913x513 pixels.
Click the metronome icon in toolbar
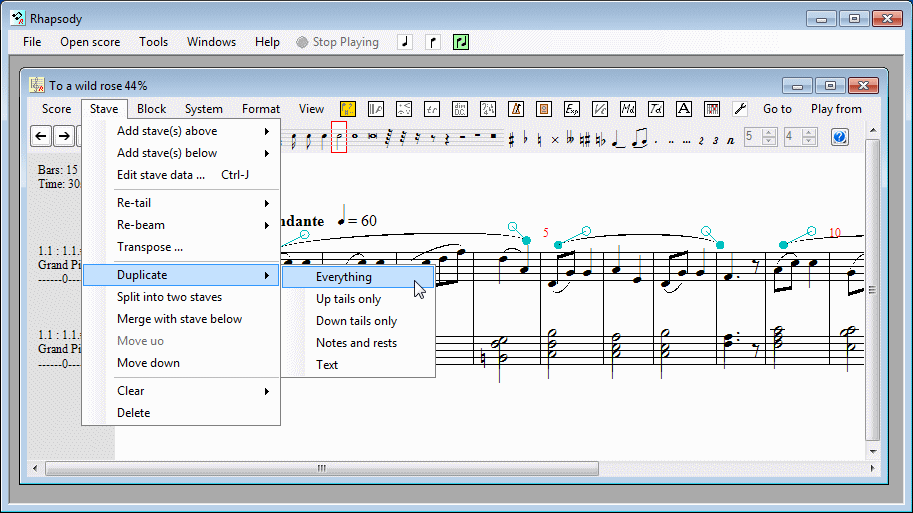click(516, 109)
